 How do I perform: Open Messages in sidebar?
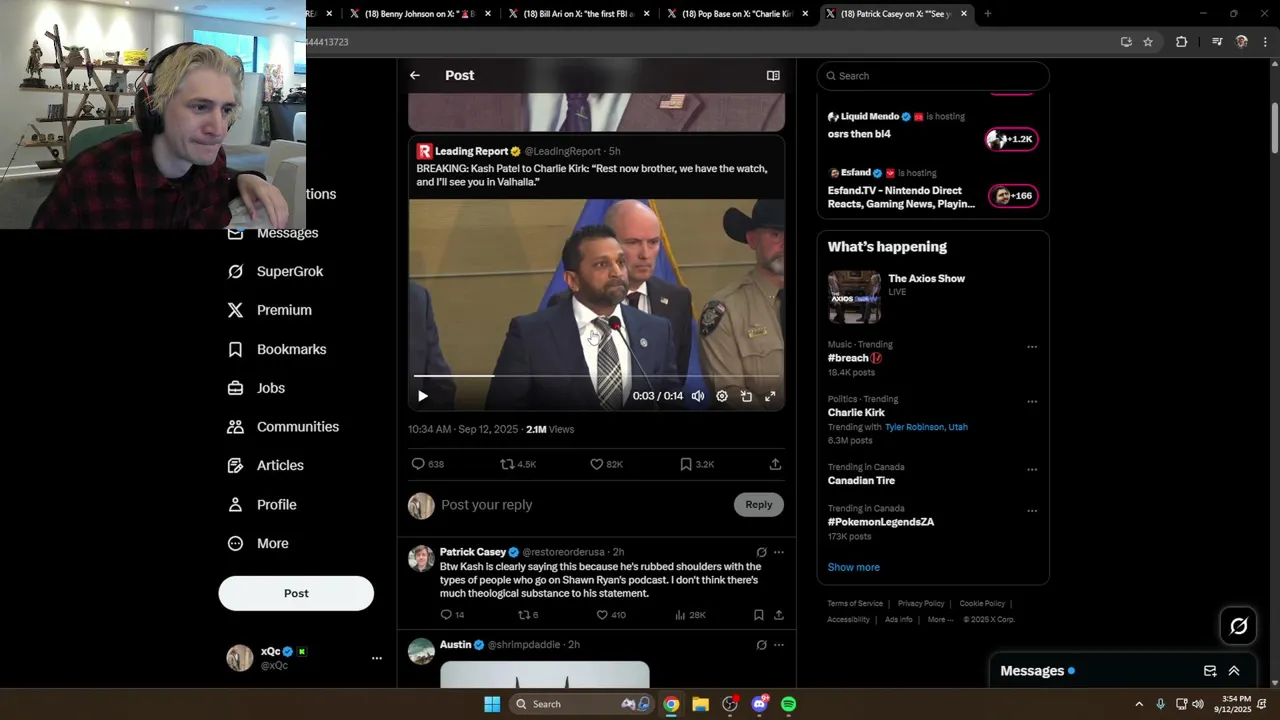[273, 233]
